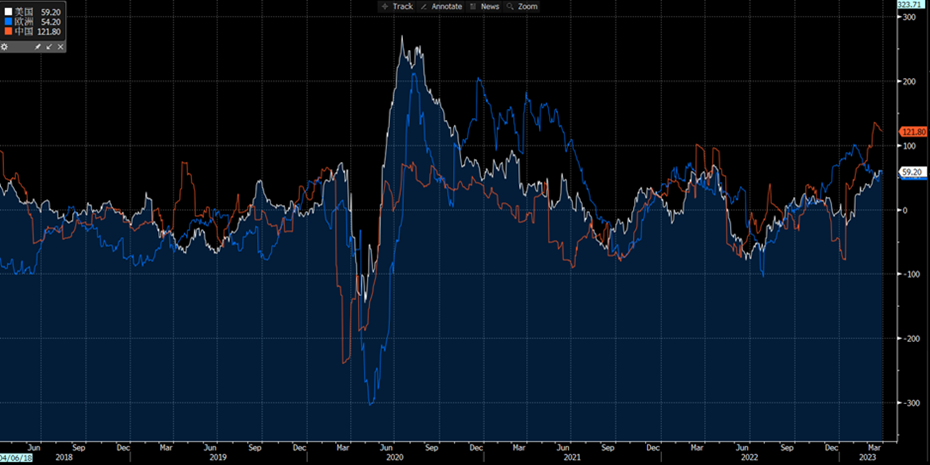Screen dimensions: 930x465
Task: Collapse legend with the arrow icon
Action: pyautogui.click(x=49, y=46)
